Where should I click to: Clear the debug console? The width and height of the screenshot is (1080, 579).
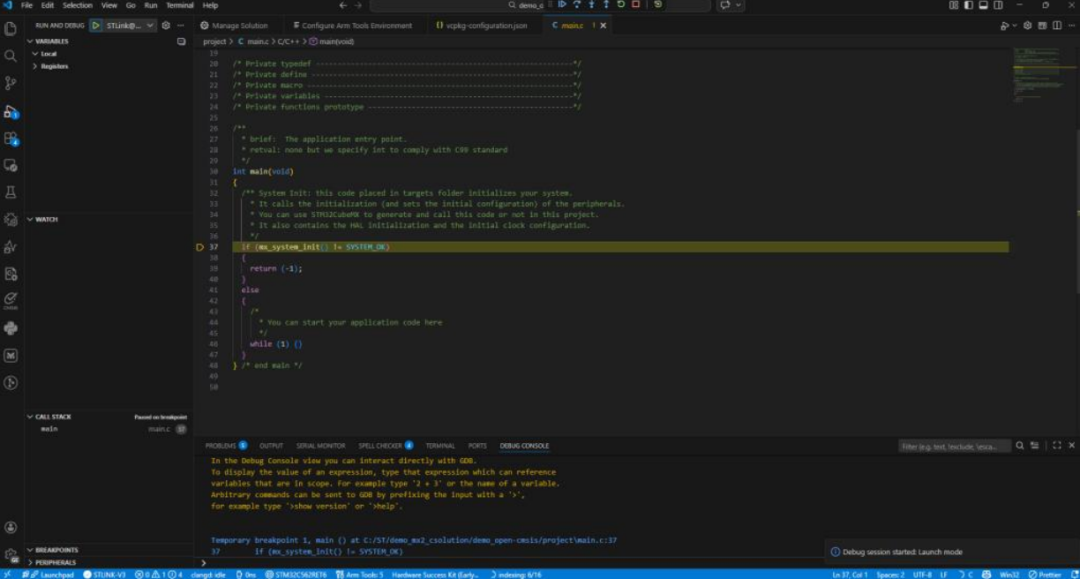tap(1035, 446)
